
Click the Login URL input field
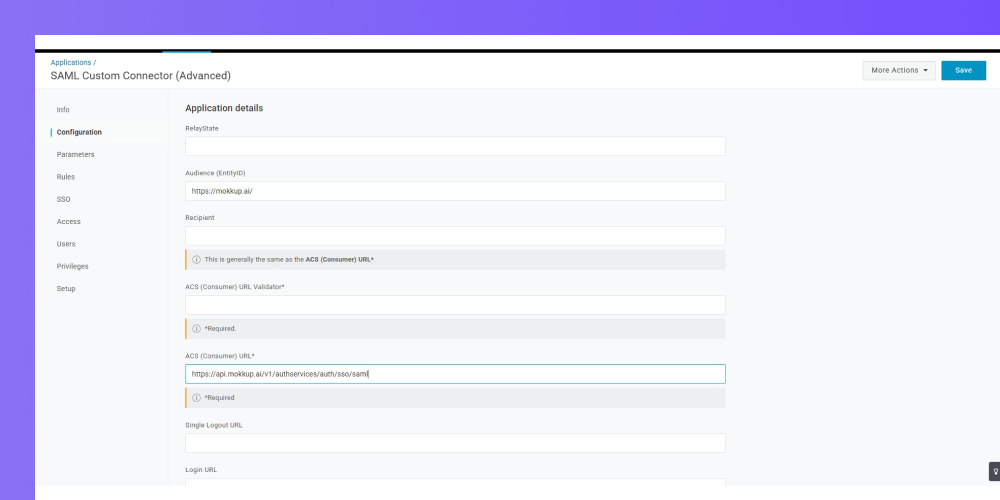pos(455,483)
